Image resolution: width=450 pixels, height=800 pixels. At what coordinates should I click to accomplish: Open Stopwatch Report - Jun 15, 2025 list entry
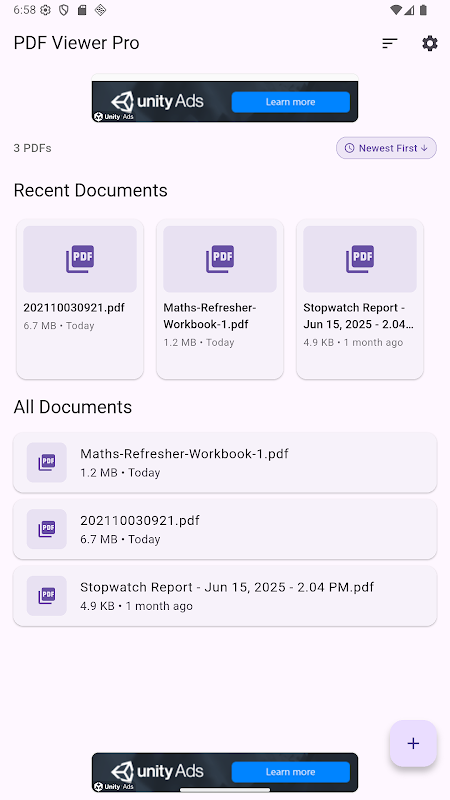pos(225,596)
